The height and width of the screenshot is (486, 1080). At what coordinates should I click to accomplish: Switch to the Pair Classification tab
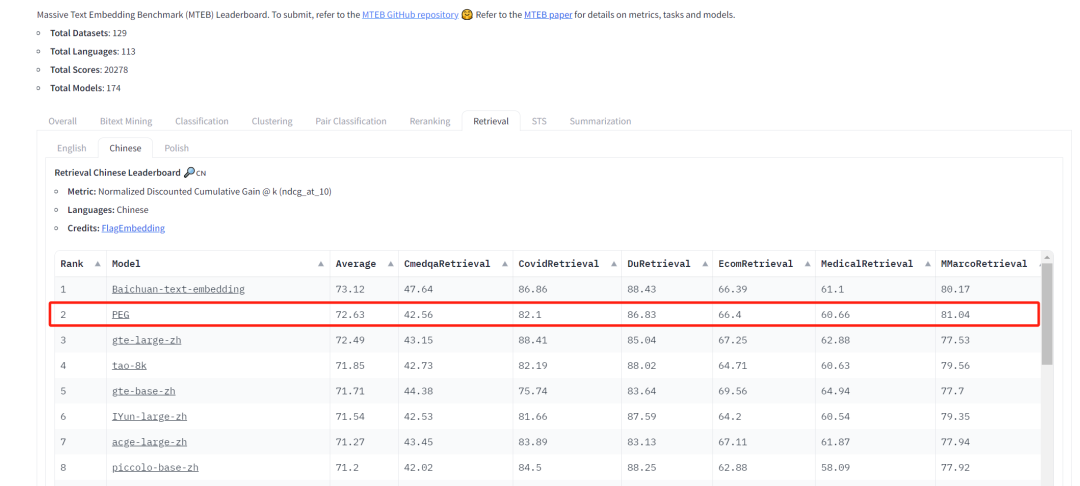point(351,121)
